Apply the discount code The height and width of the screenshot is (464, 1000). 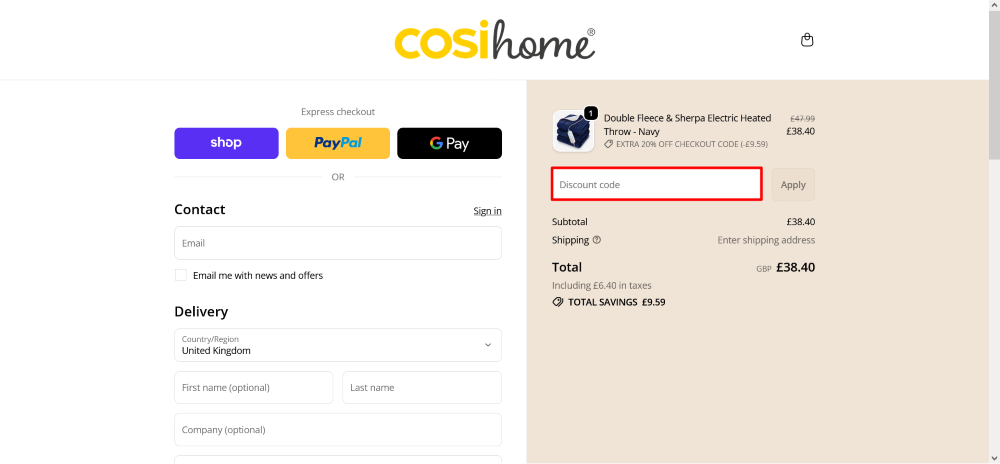click(793, 185)
